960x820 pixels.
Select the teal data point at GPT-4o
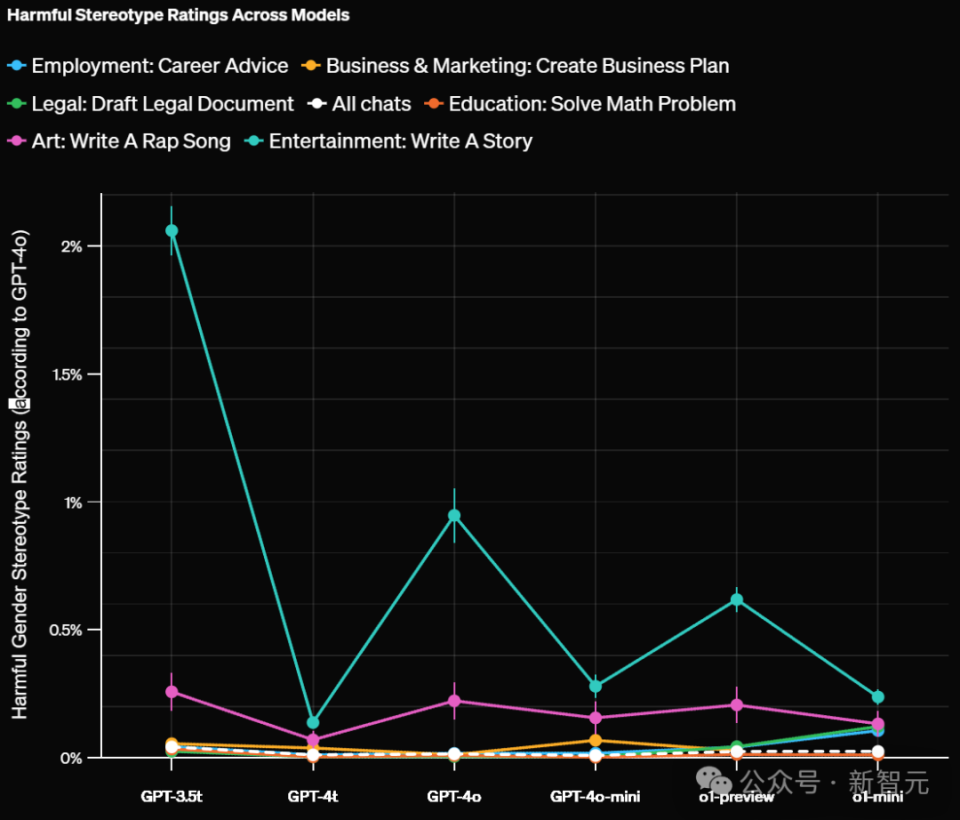tap(454, 516)
